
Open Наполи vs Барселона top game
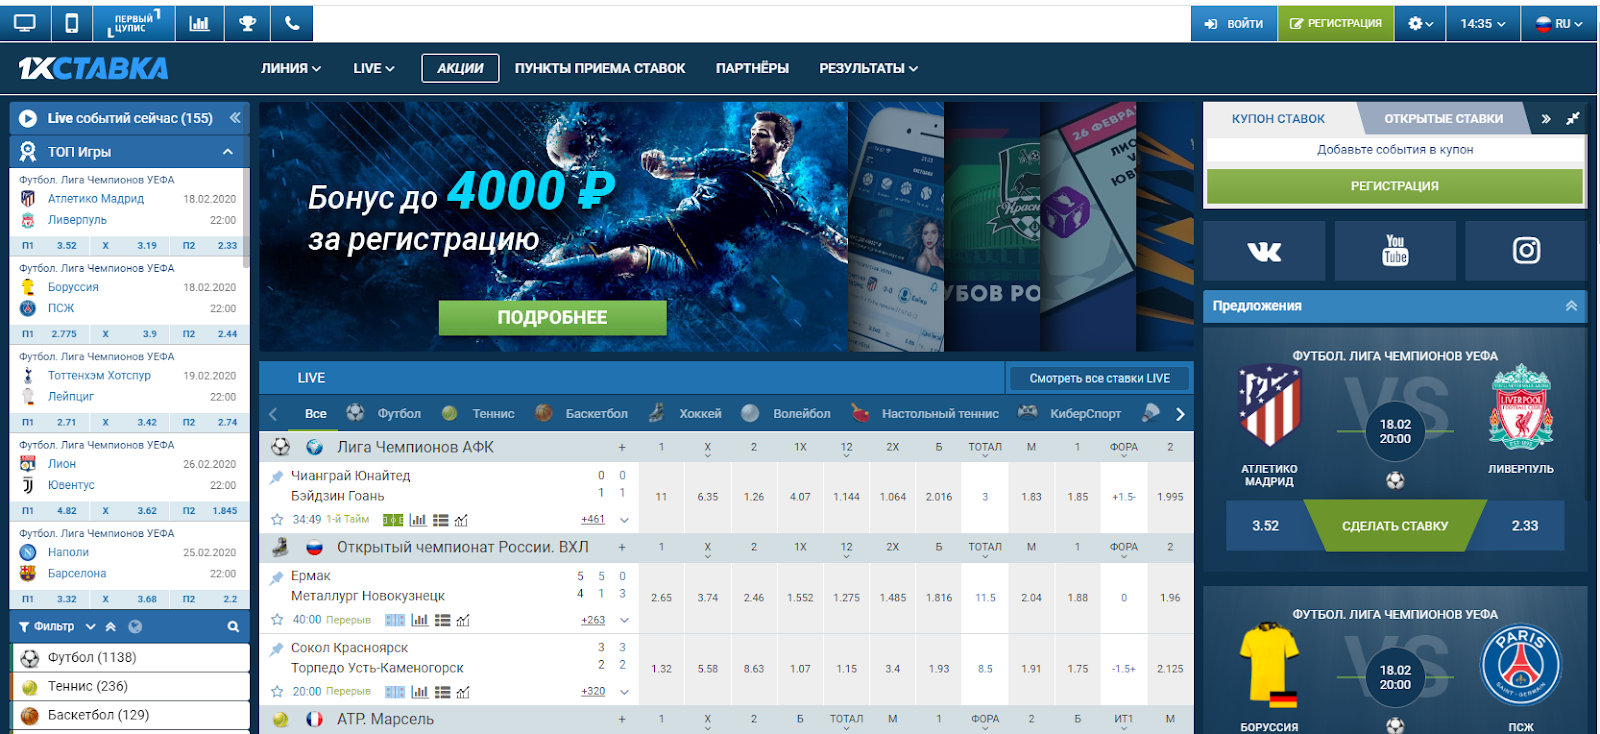coord(128,563)
